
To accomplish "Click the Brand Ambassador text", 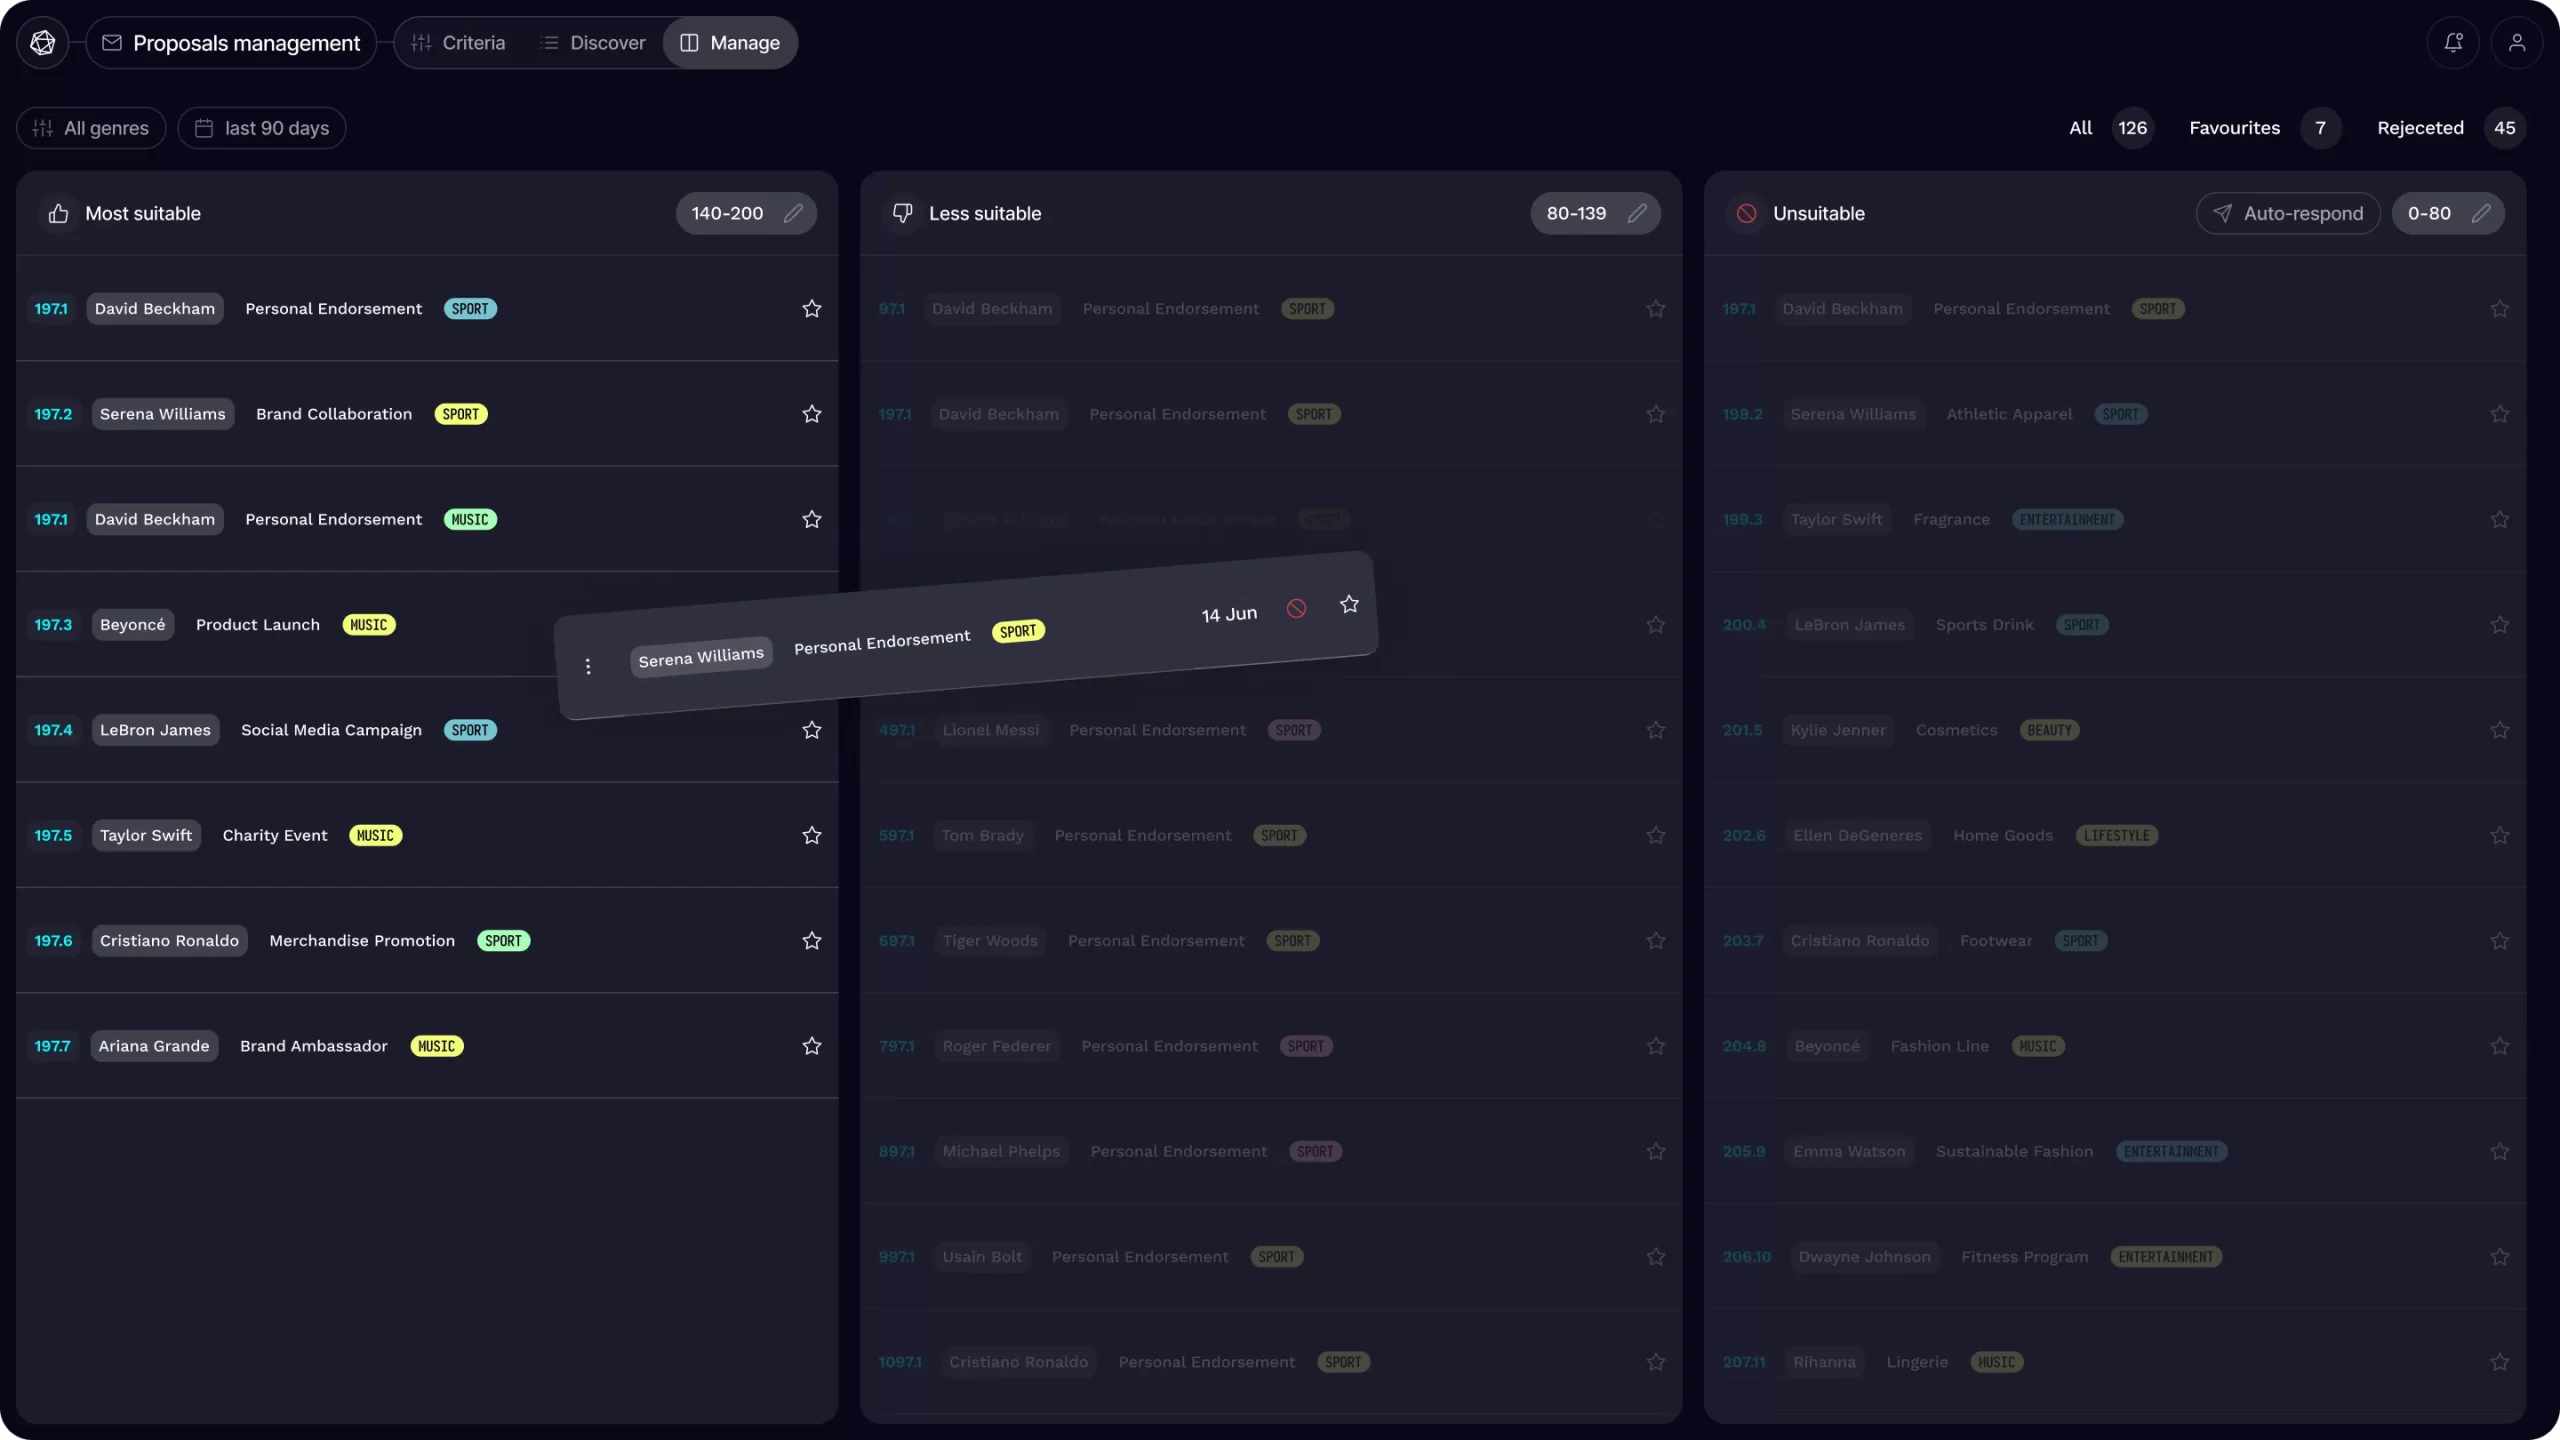I will pos(314,1046).
